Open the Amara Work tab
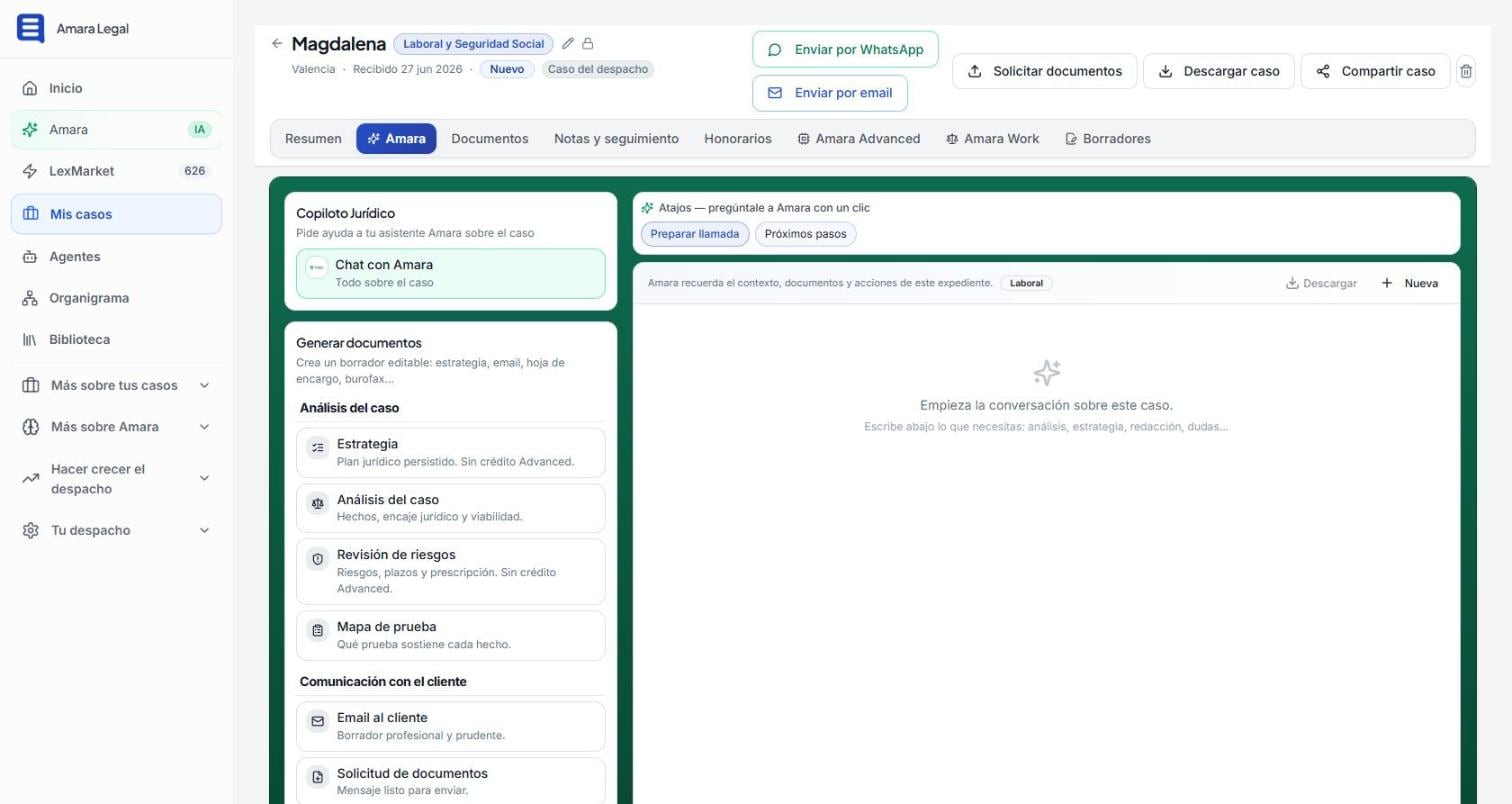1512x804 pixels. click(x=993, y=139)
